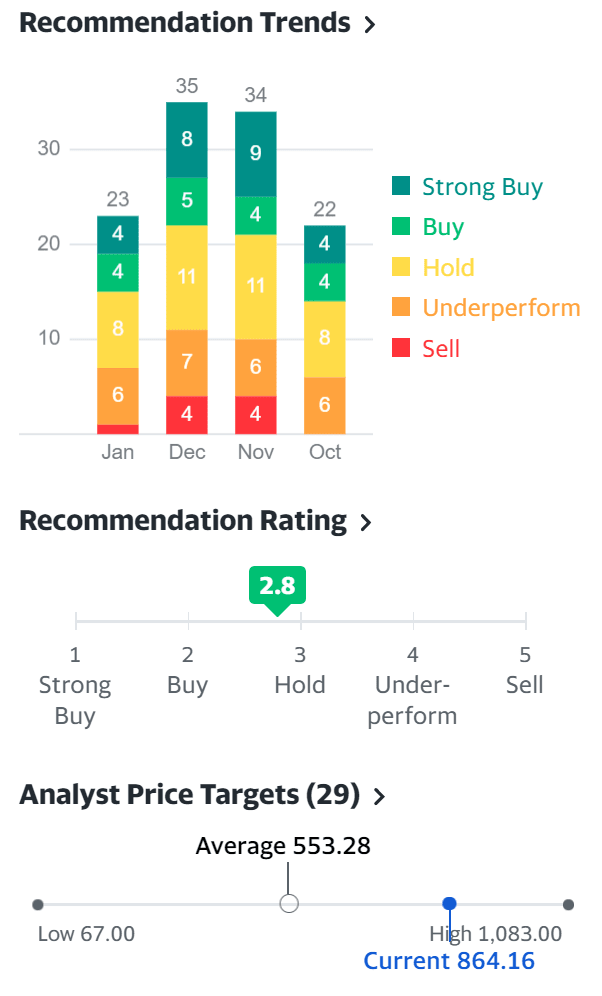Viewport: 602px width, 996px height.
Task: Click the Hold legend yellow swatch
Action: click(401, 267)
